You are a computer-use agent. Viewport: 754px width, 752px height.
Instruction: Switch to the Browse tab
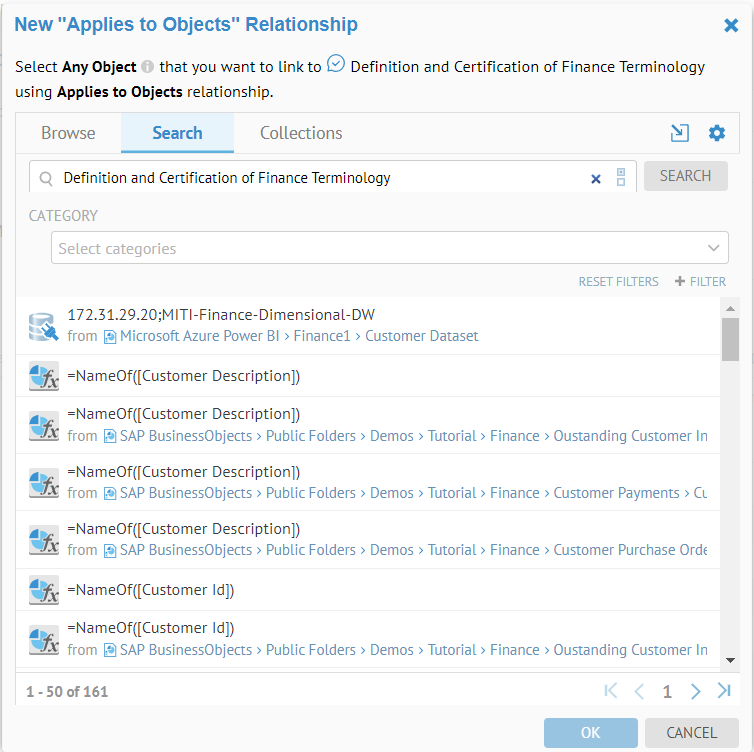point(68,133)
